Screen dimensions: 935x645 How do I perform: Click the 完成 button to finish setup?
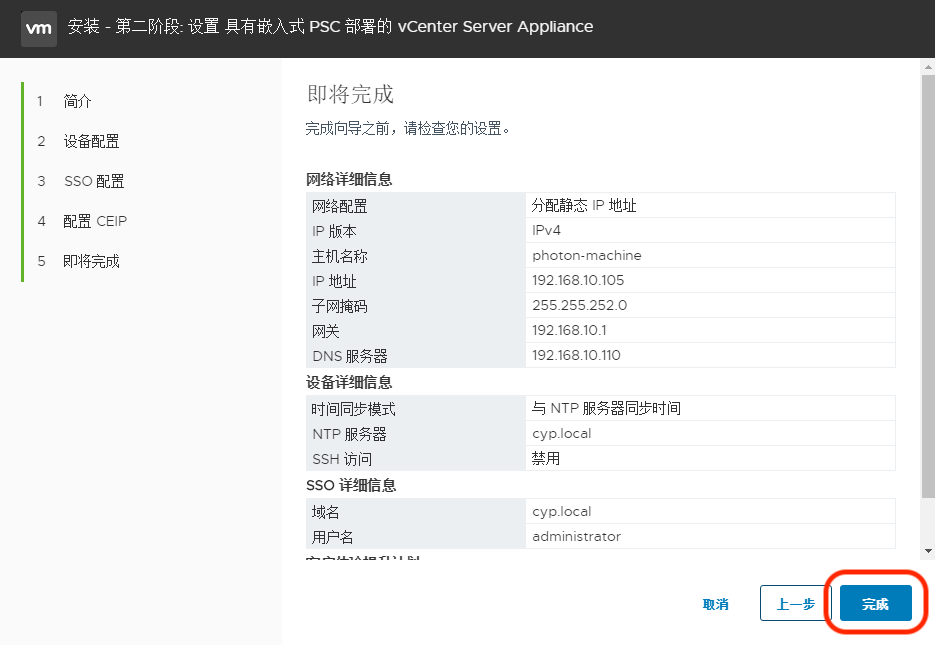[875, 603]
